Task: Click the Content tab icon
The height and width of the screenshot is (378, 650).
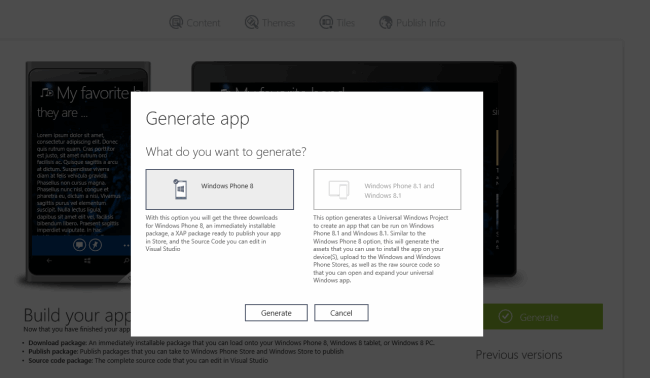Action: tap(176, 22)
